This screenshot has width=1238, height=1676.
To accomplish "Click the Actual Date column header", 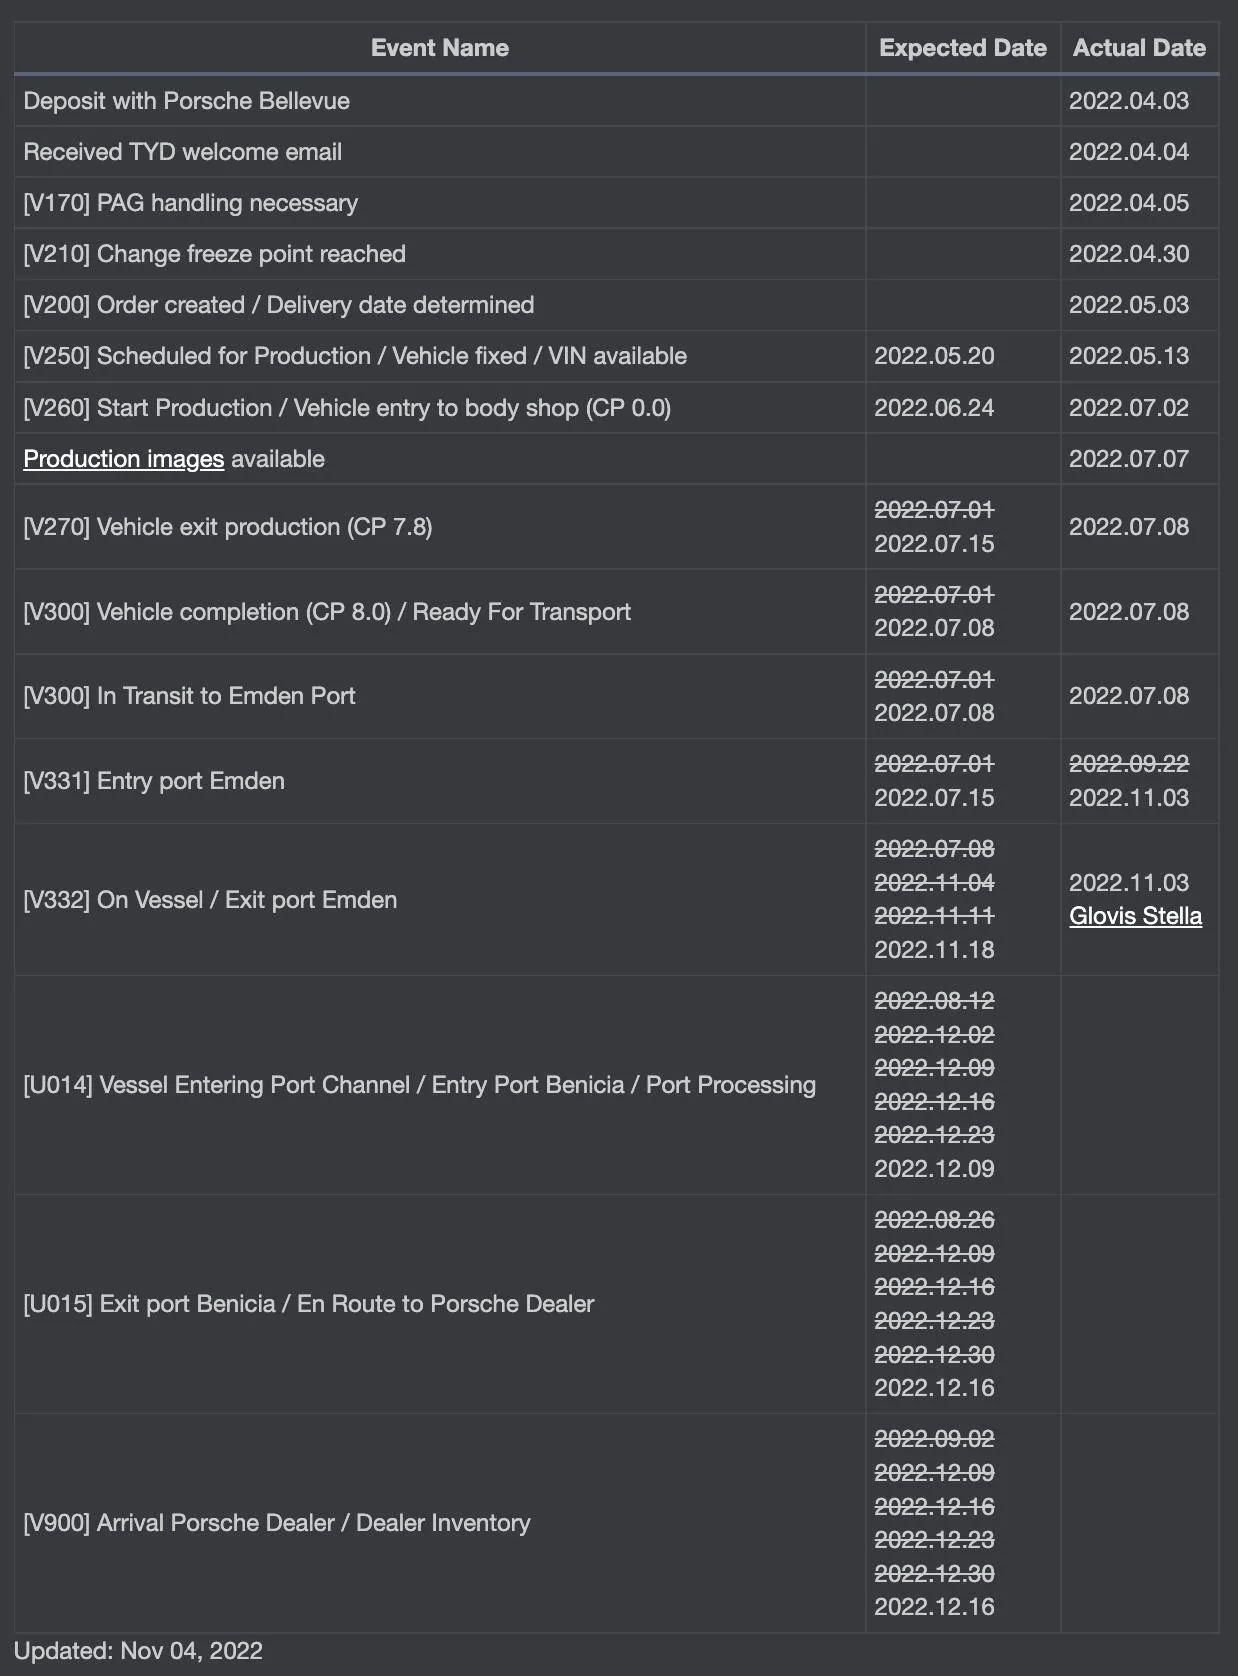I will pos(1139,48).
